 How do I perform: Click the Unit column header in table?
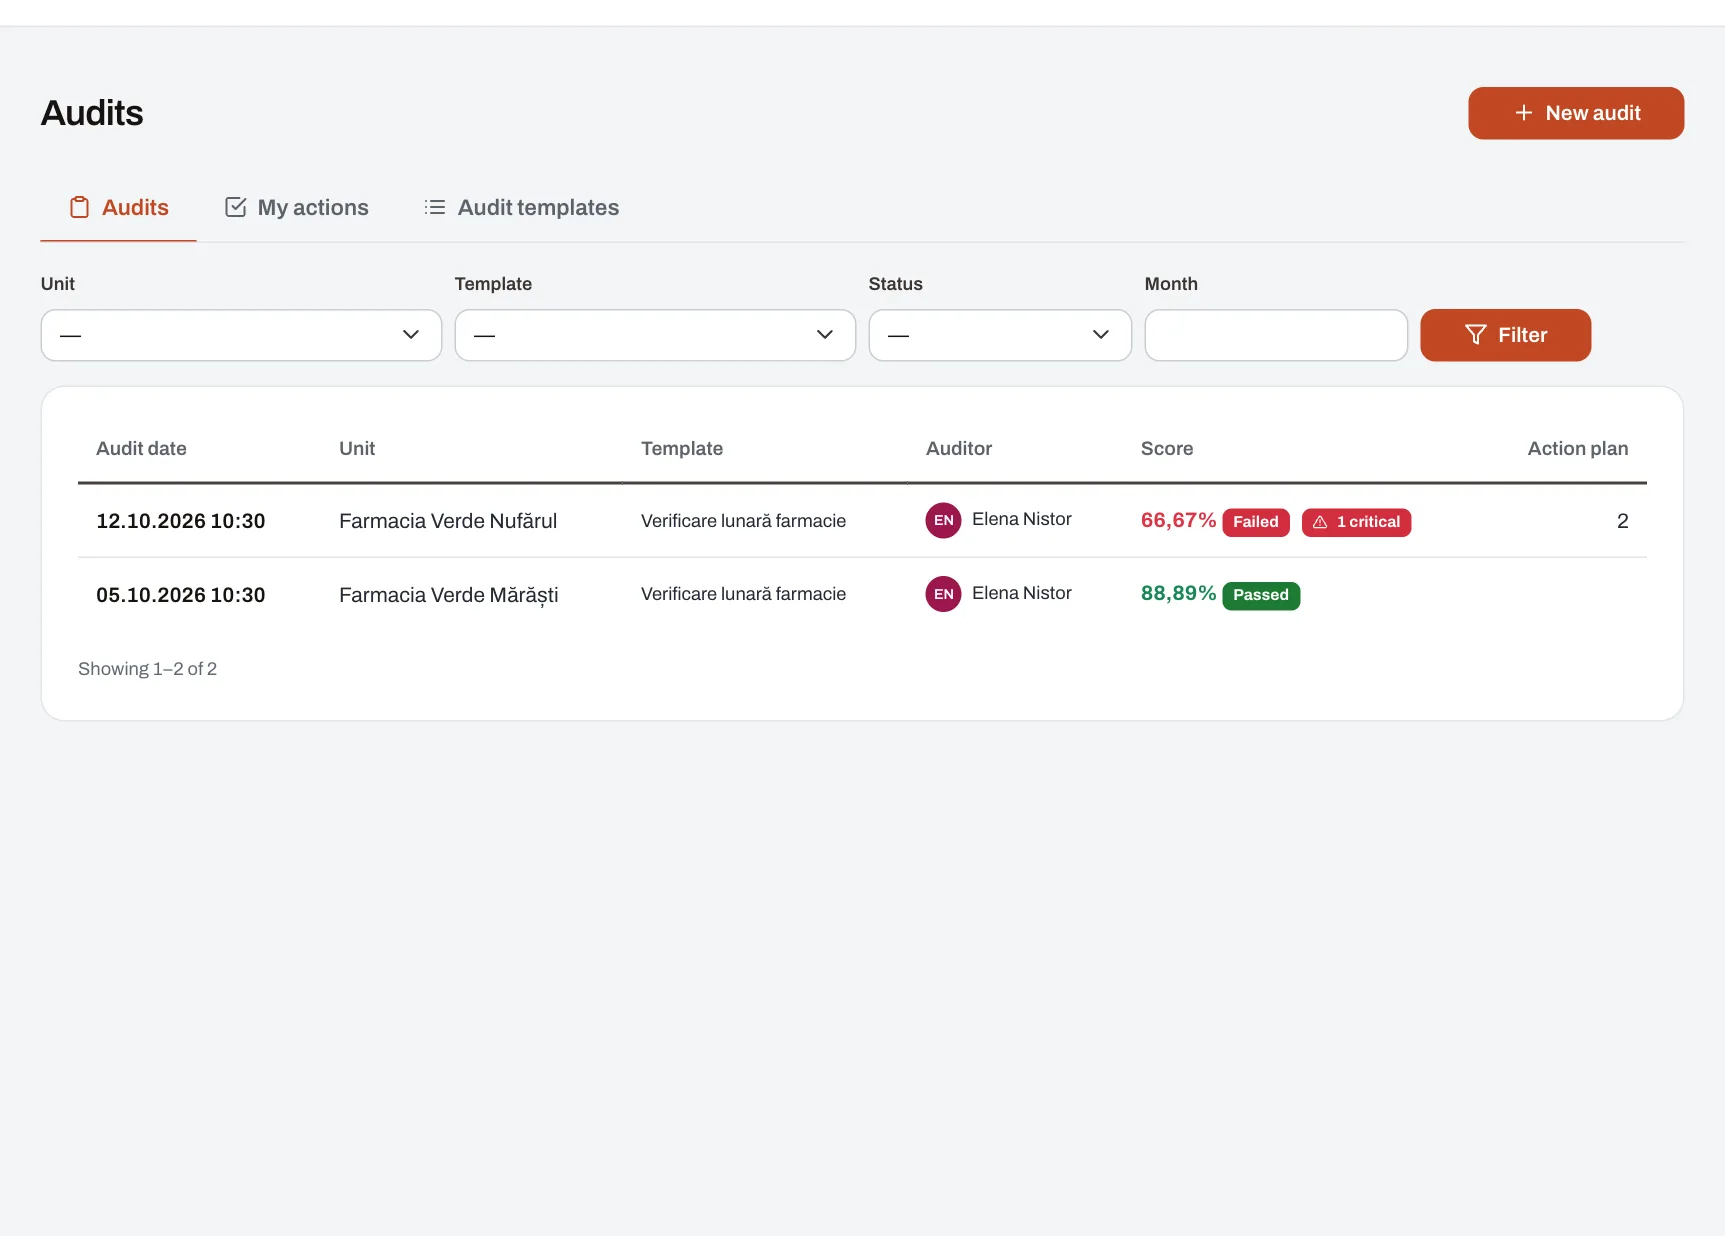(x=357, y=449)
